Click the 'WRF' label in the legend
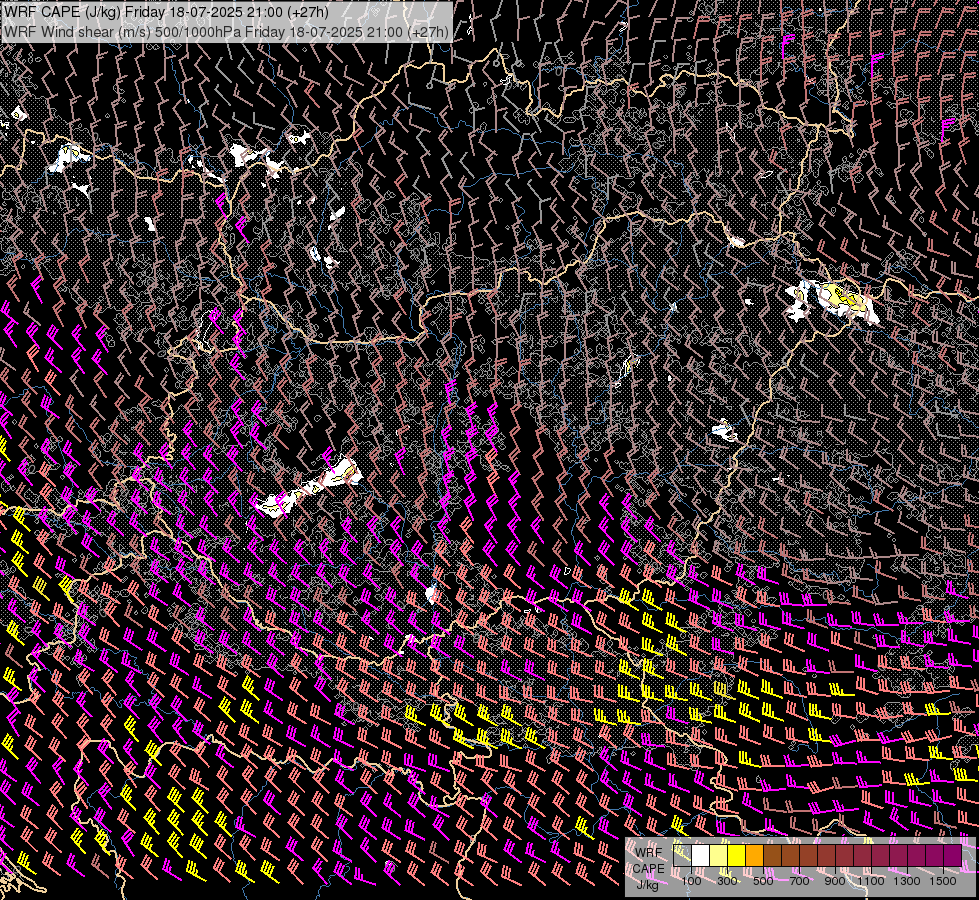 pyautogui.click(x=649, y=853)
